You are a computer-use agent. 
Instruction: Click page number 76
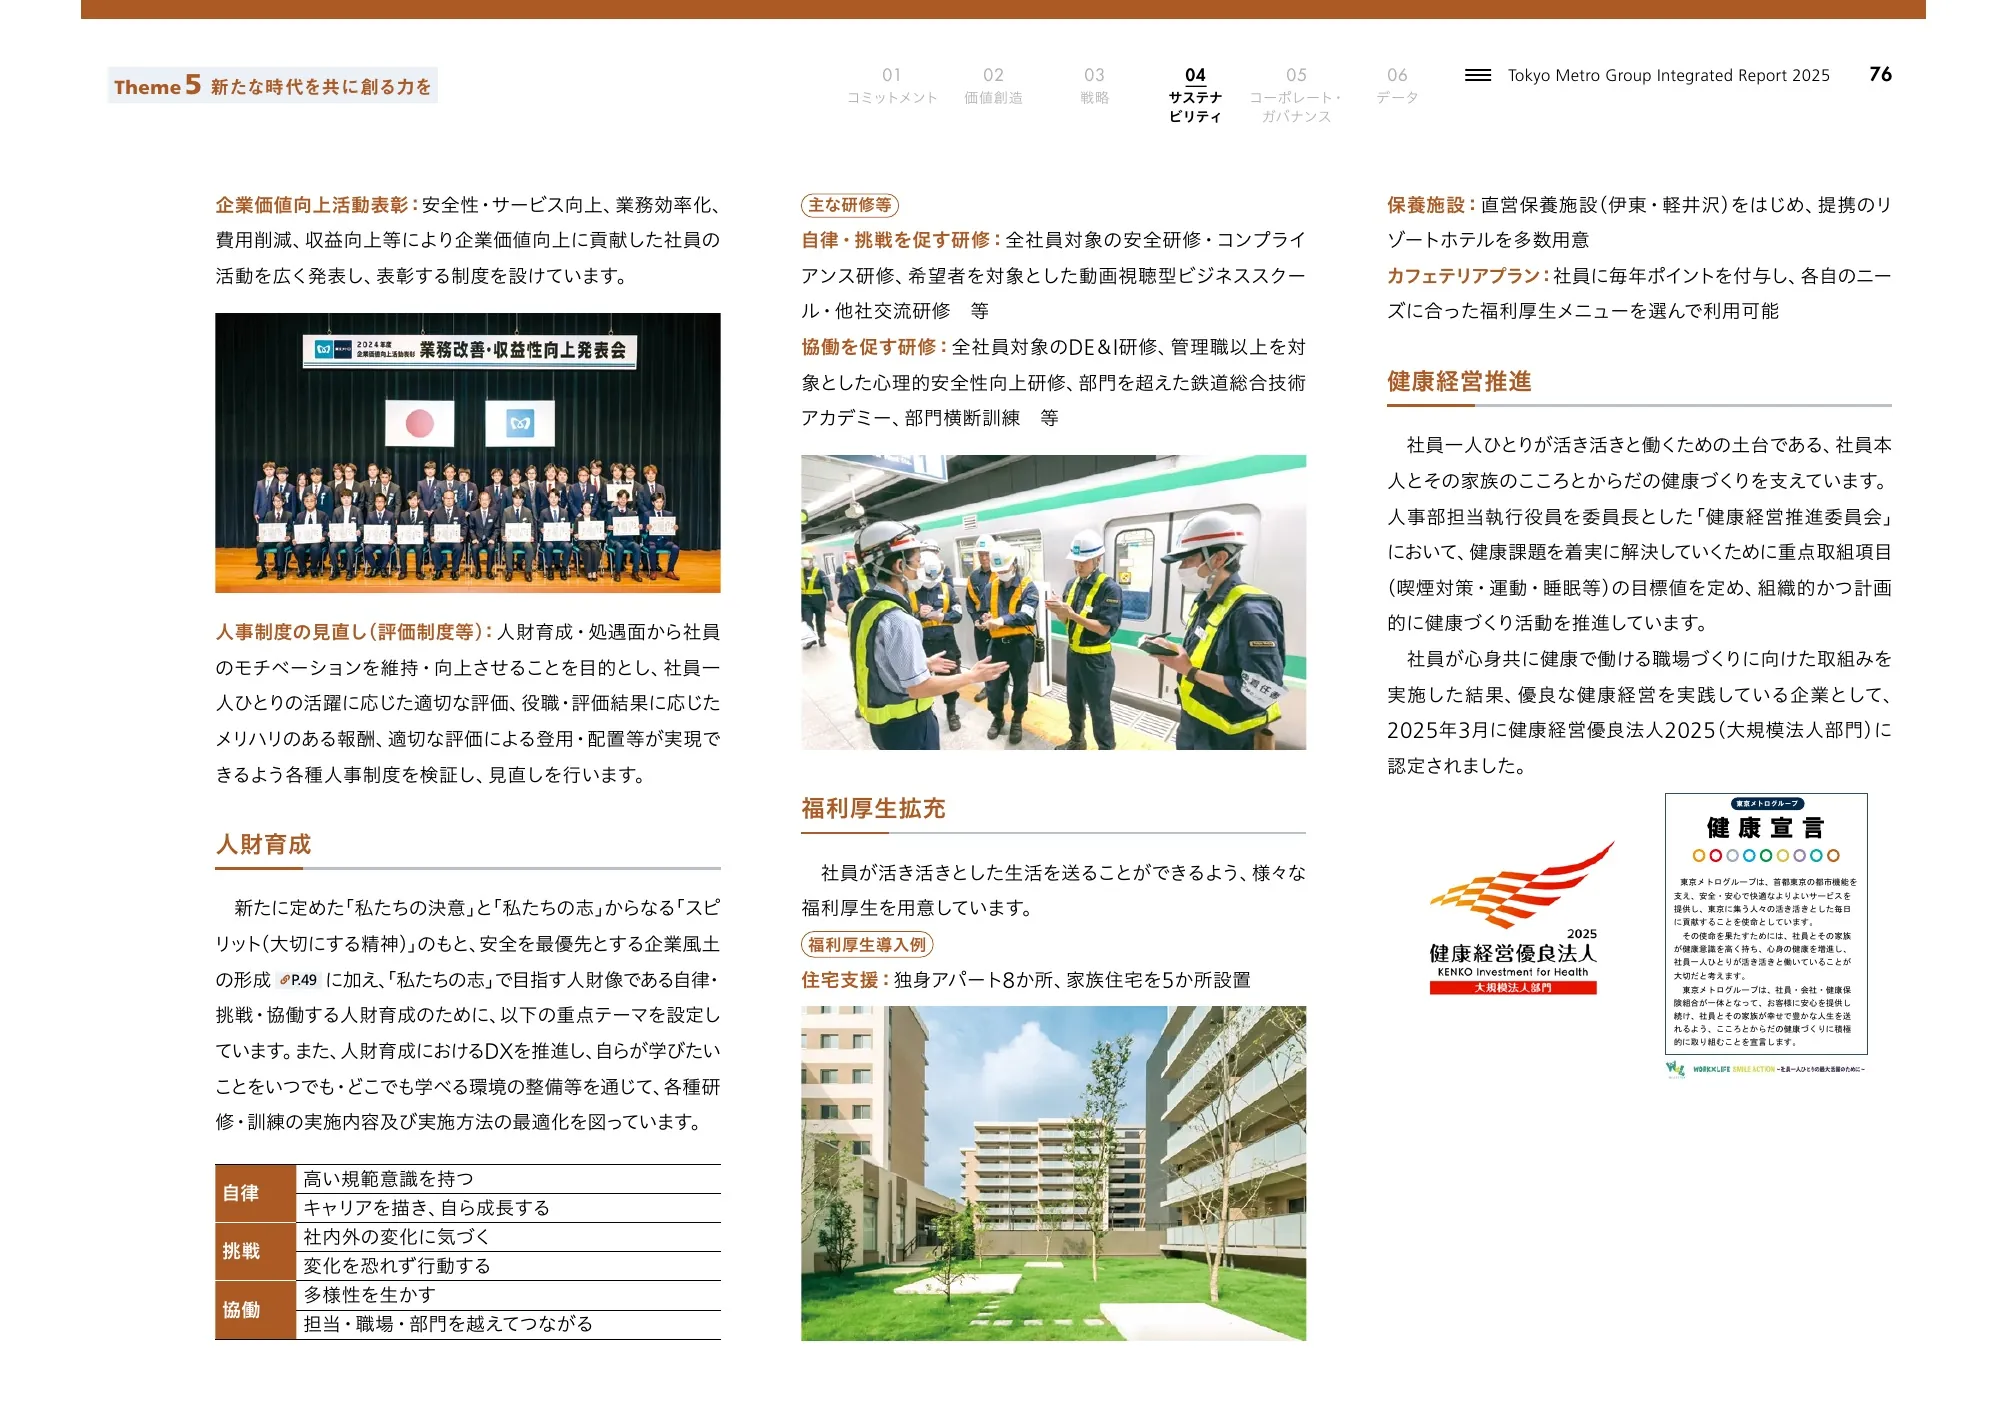[1880, 74]
